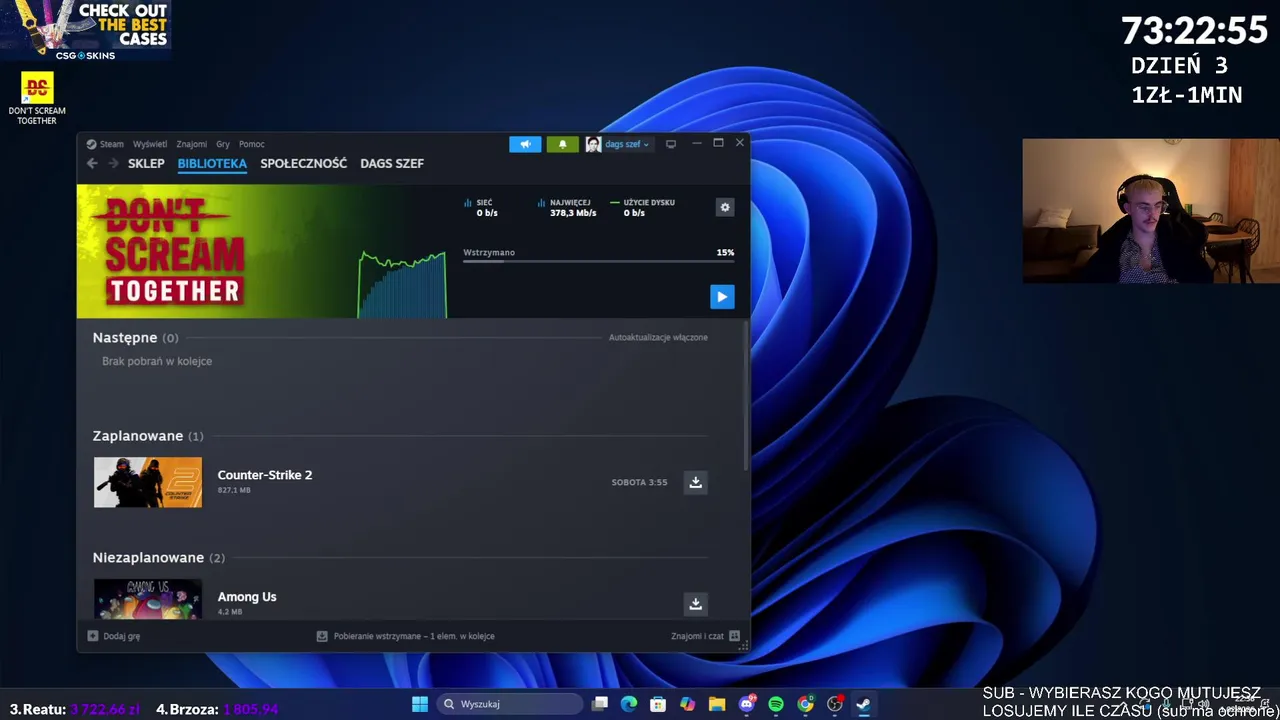
Task: Click the downloads status icon in footer
Action: pyautogui.click(x=322, y=636)
